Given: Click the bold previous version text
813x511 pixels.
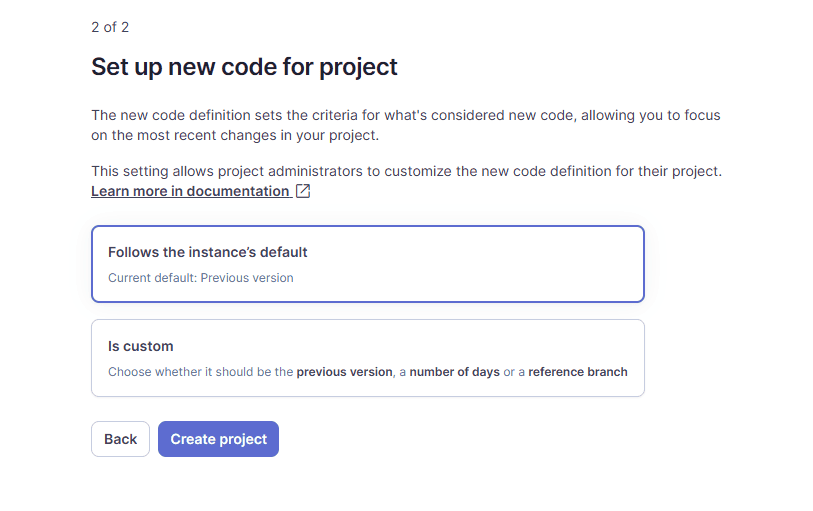Looking at the screenshot, I should coord(344,372).
